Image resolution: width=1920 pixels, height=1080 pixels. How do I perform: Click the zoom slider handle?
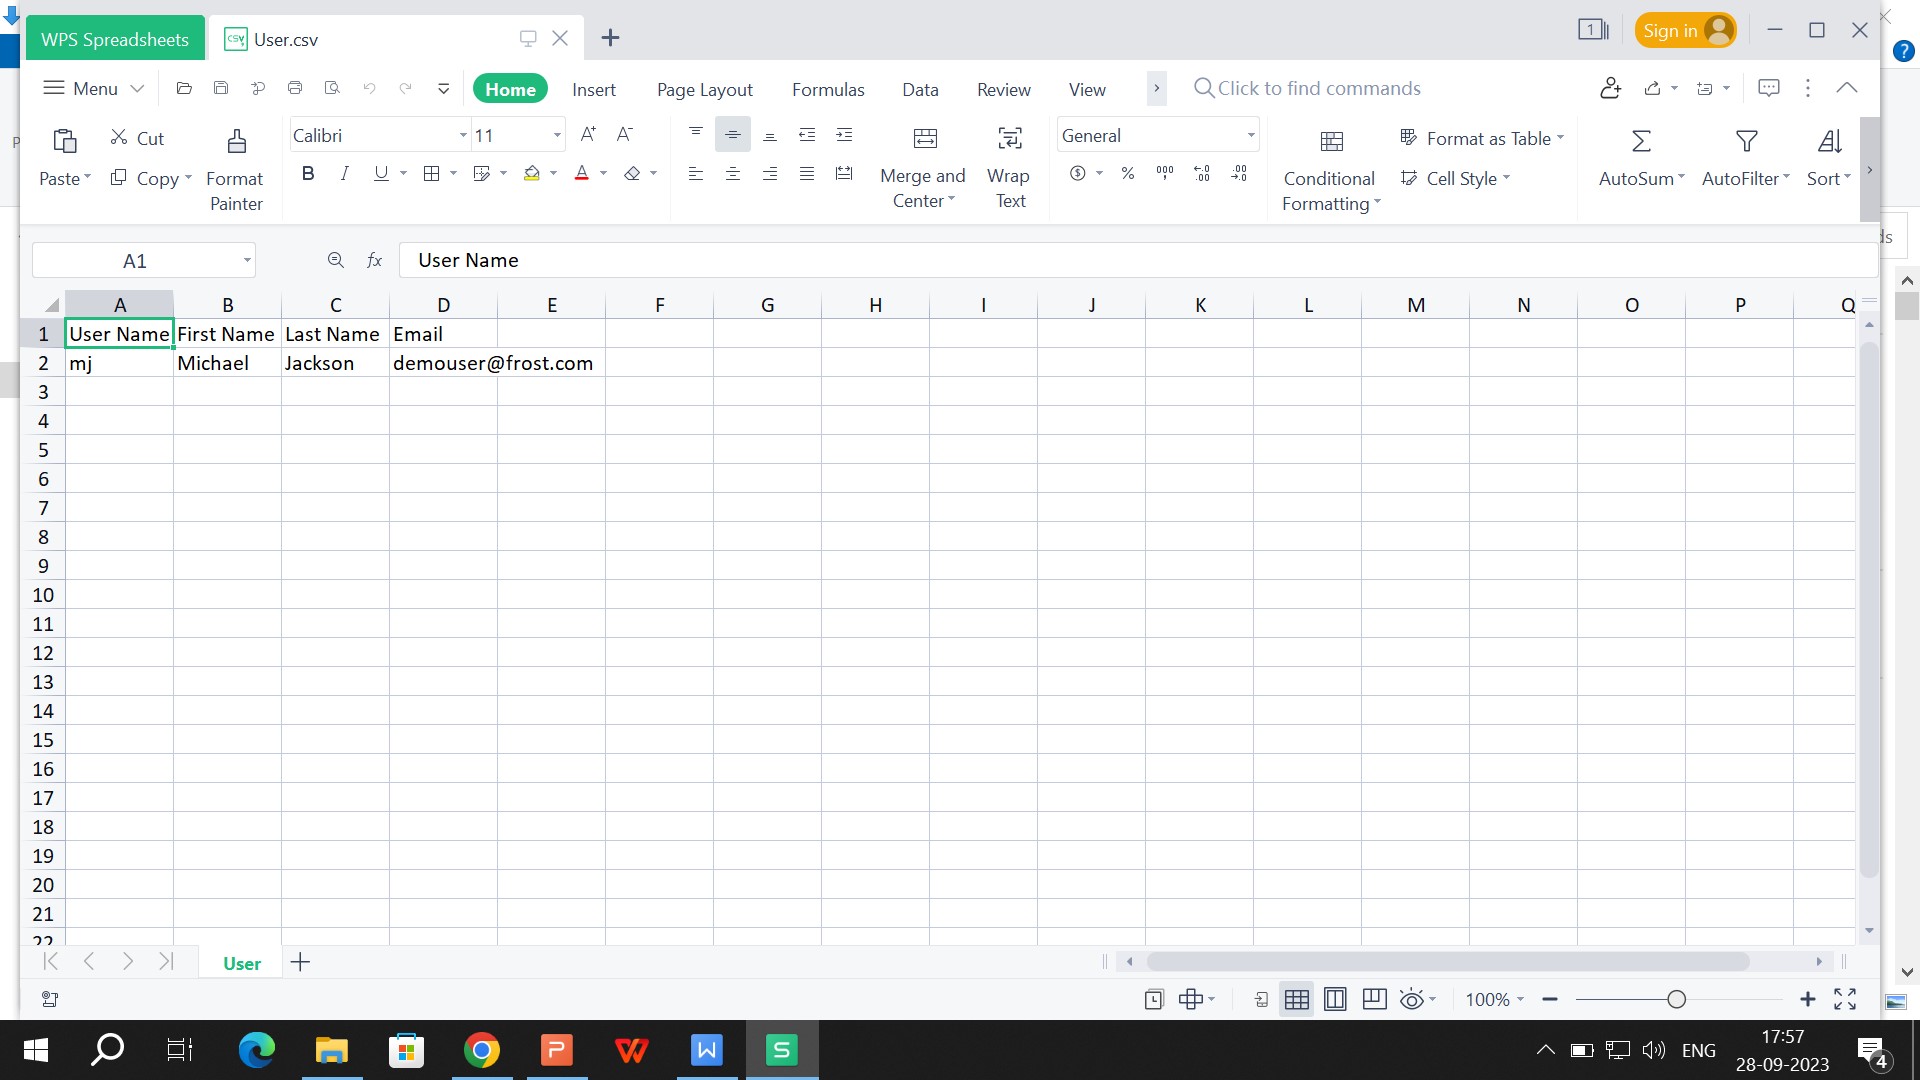1677,999
